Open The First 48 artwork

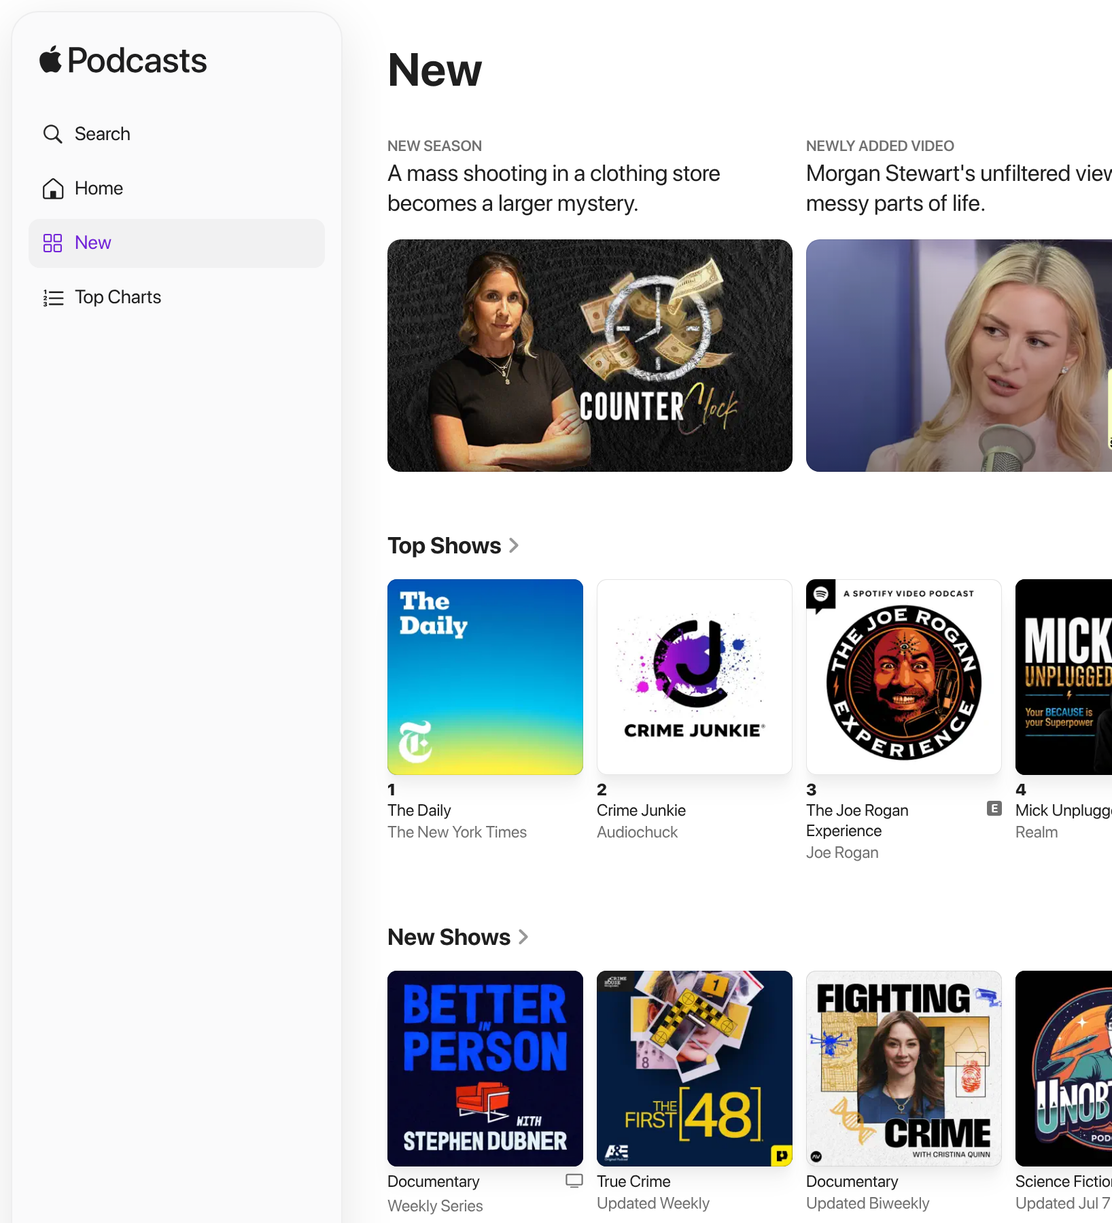(x=695, y=1068)
